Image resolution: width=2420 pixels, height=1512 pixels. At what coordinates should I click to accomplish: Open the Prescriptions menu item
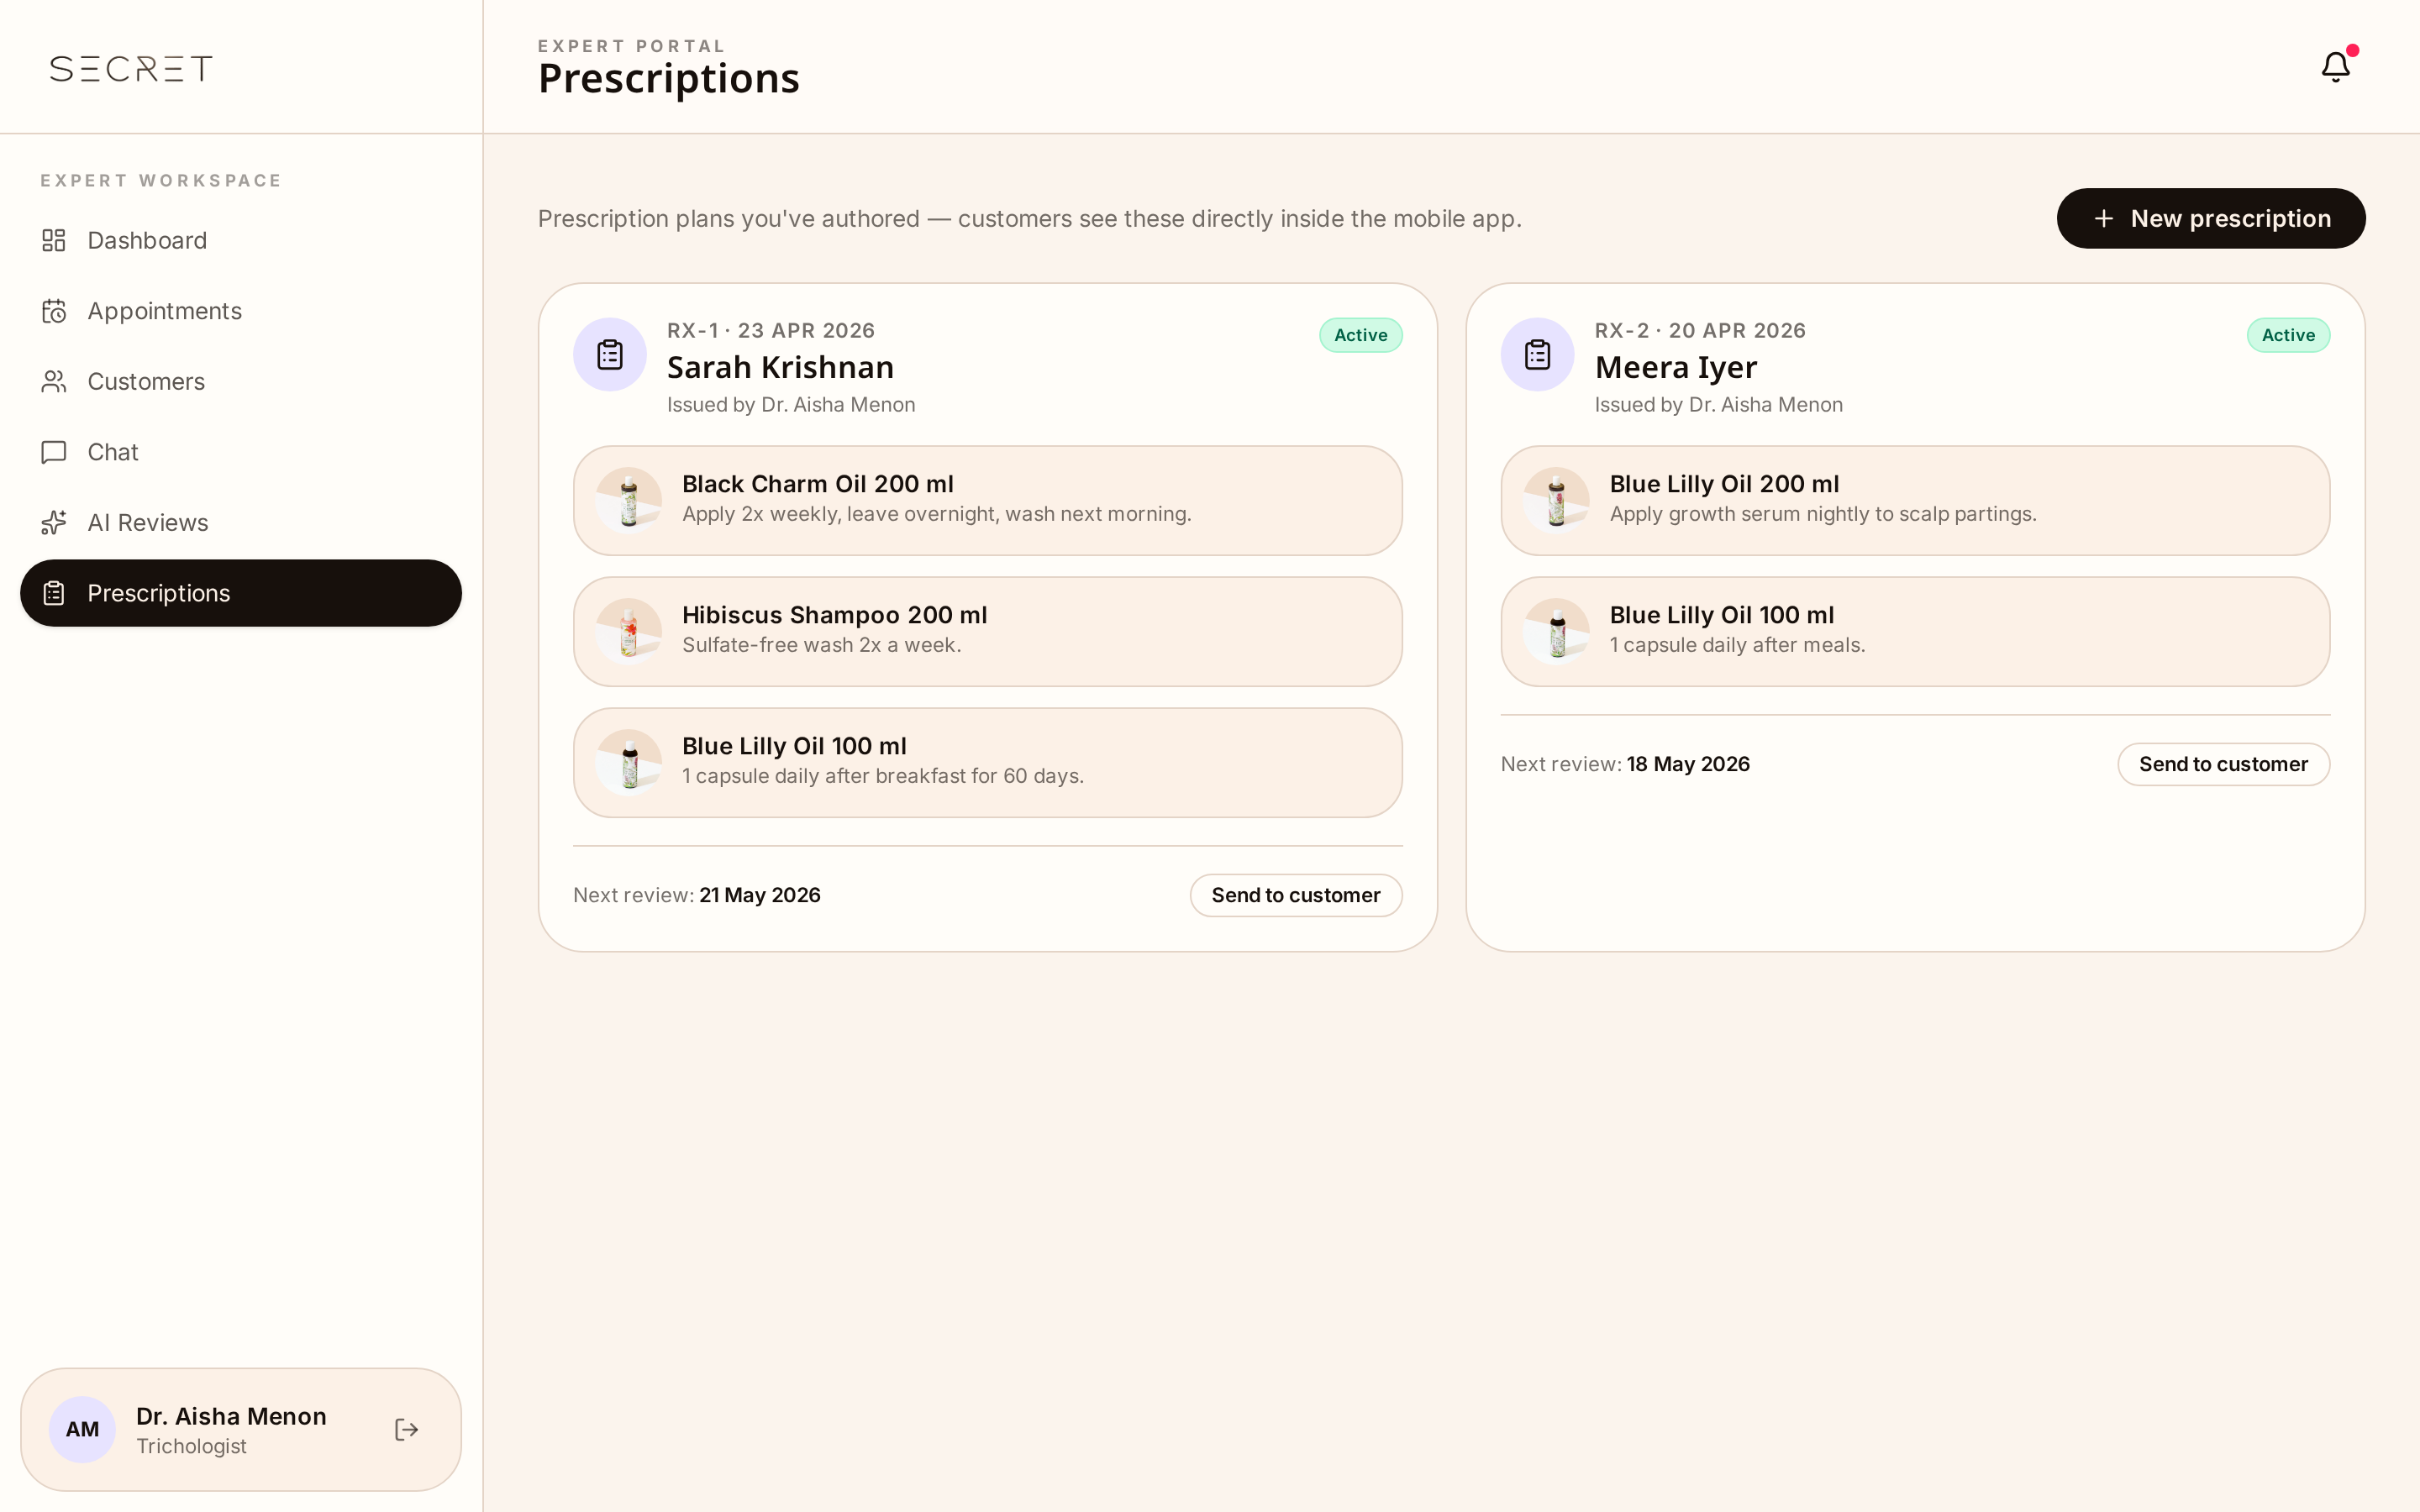click(241, 593)
